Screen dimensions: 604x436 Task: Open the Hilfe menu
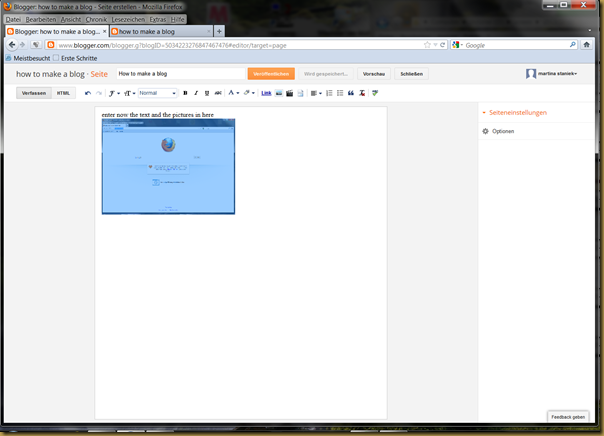click(x=178, y=19)
